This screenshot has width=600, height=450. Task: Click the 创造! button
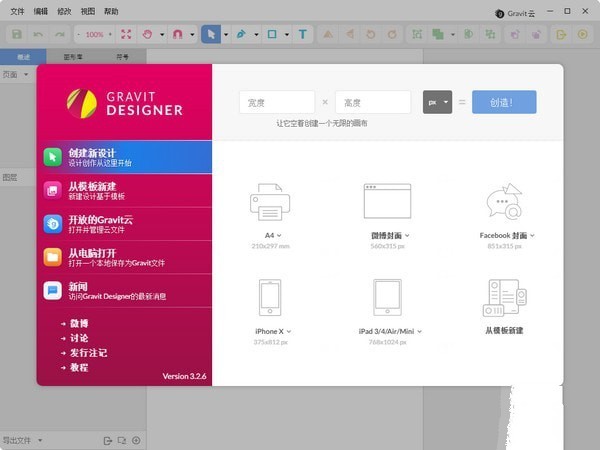click(x=504, y=102)
